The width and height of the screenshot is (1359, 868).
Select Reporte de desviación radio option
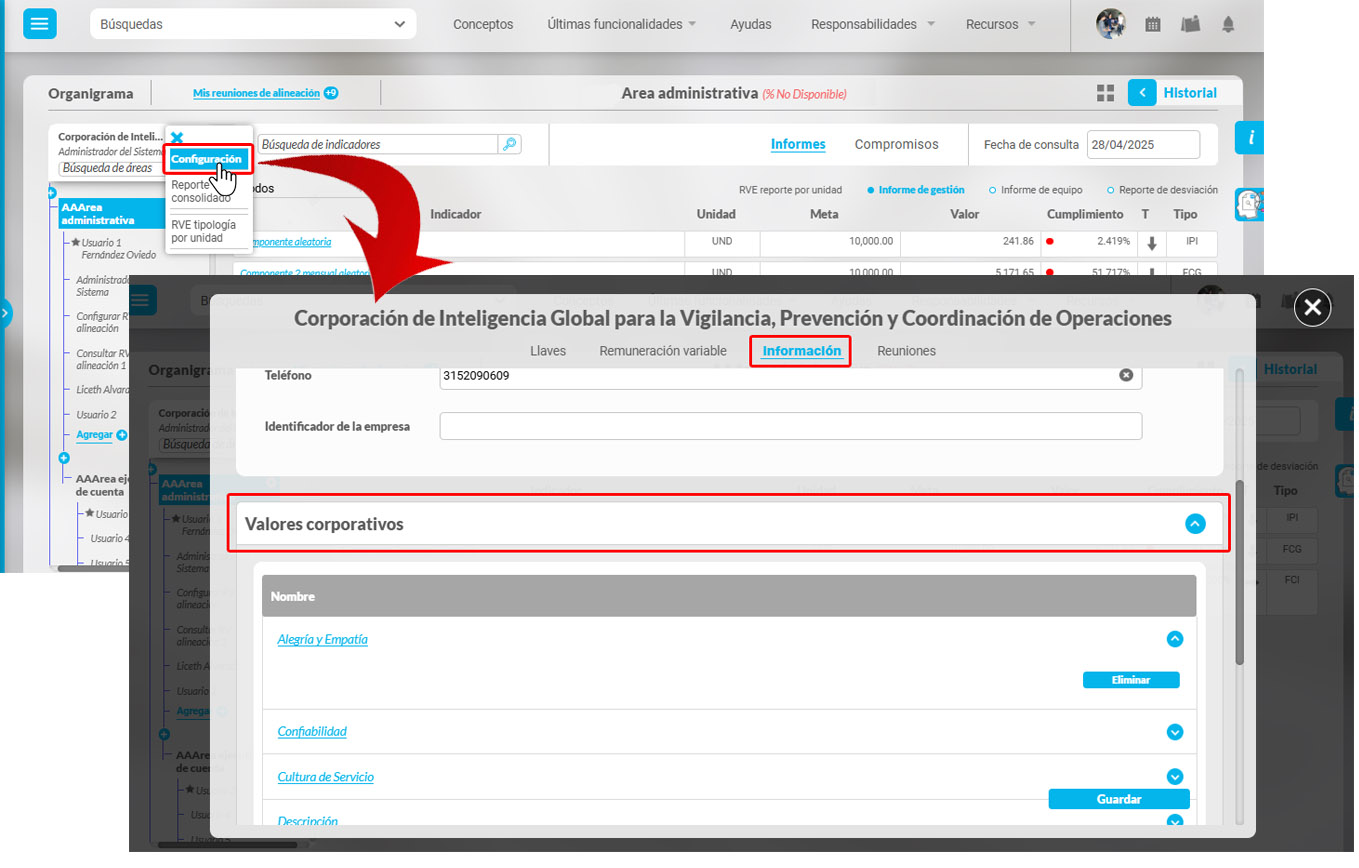point(1110,190)
